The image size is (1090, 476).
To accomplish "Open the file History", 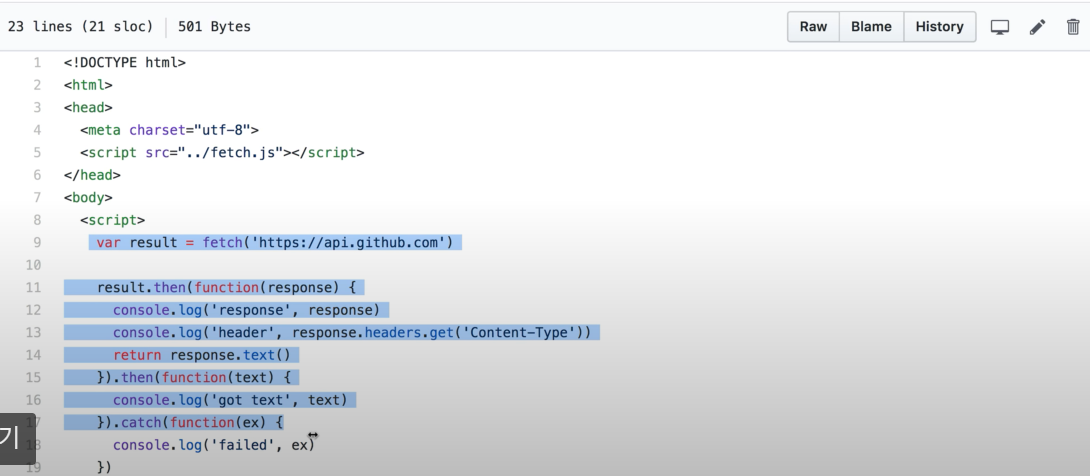I will [939, 26].
